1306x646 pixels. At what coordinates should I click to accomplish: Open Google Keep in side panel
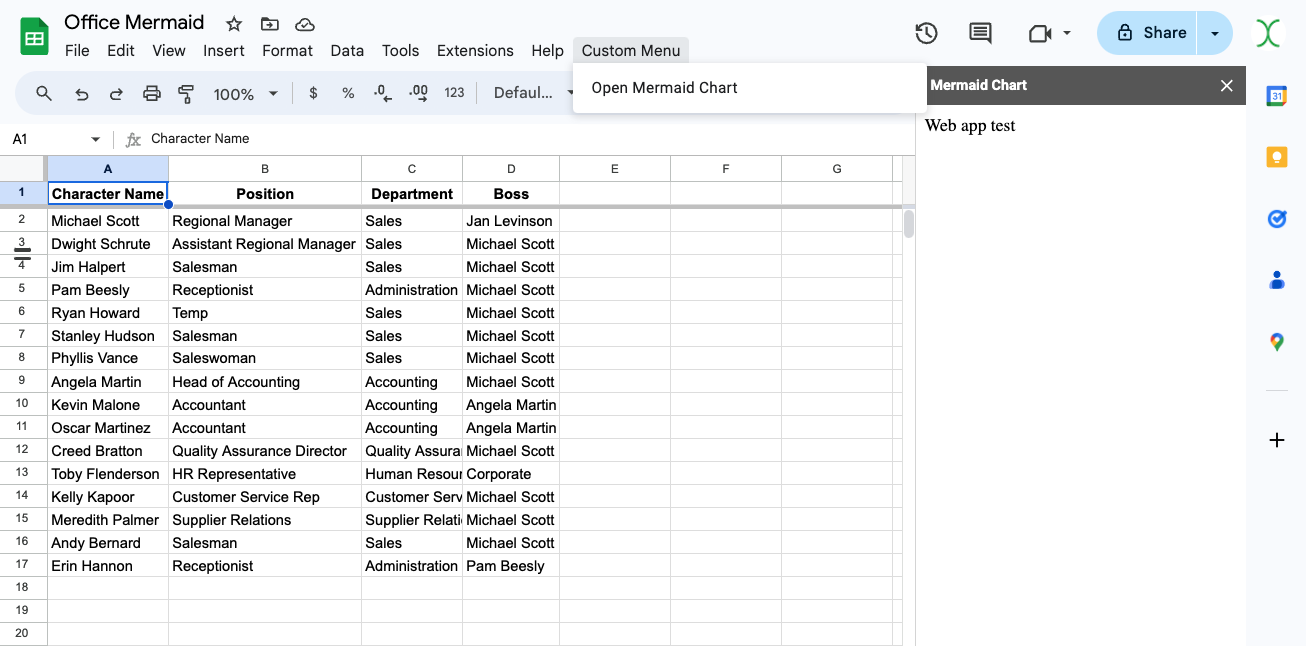(x=1276, y=157)
